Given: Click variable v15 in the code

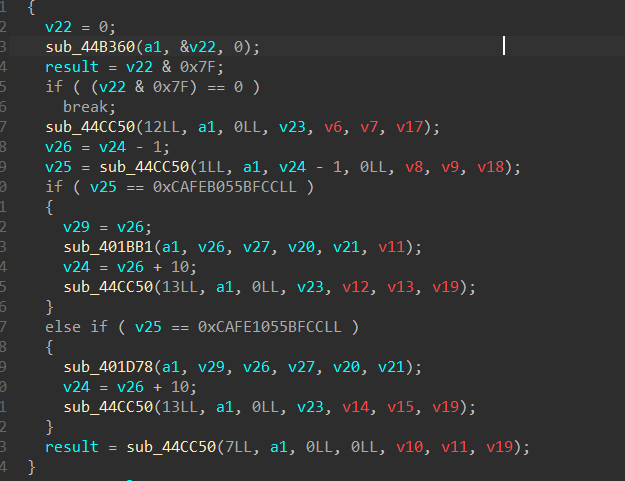Looking at the screenshot, I should 401,407.
